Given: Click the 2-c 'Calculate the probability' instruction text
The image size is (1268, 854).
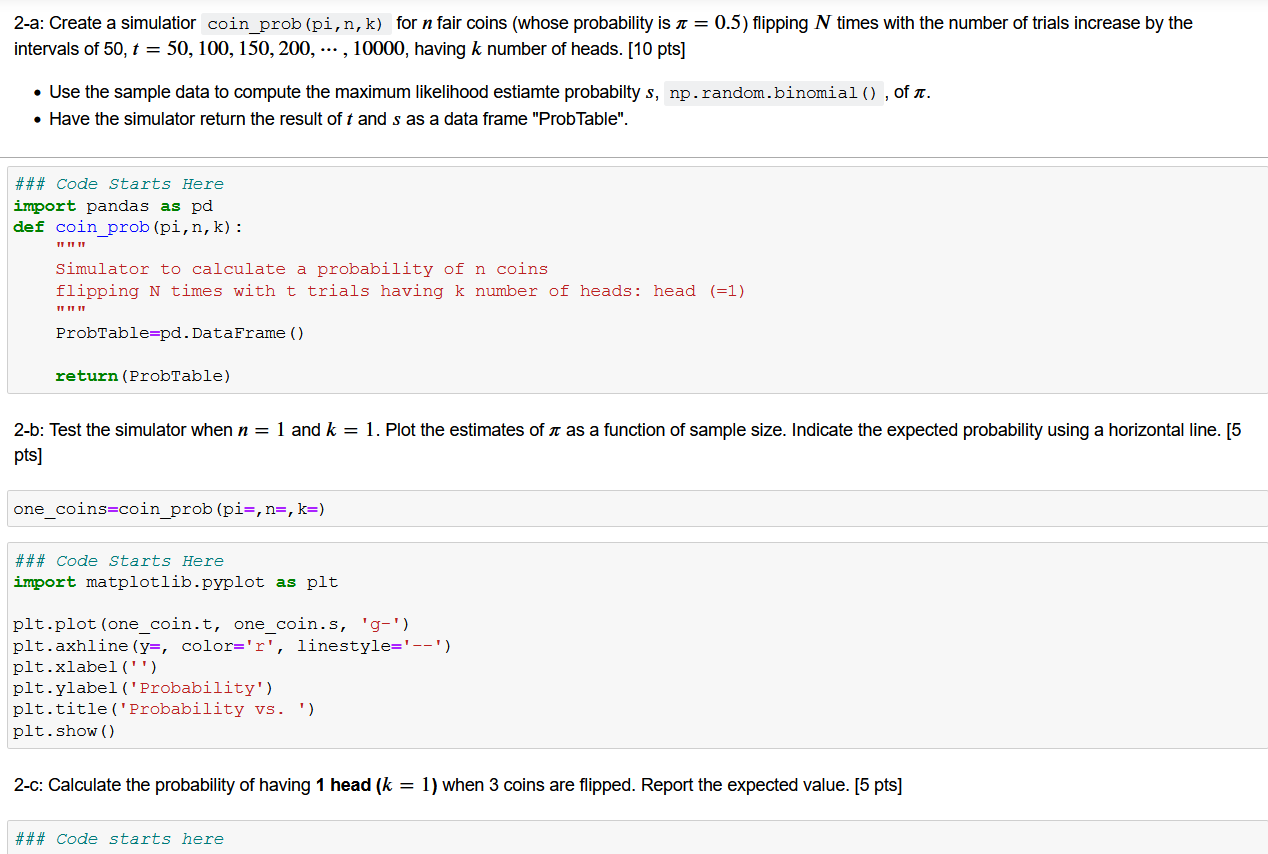Looking at the screenshot, I should (458, 785).
